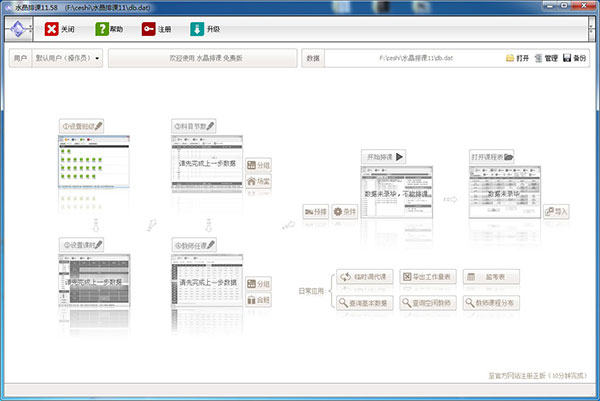Open 帮助 help with the green question icon
600x401 pixels.
click(x=102, y=30)
